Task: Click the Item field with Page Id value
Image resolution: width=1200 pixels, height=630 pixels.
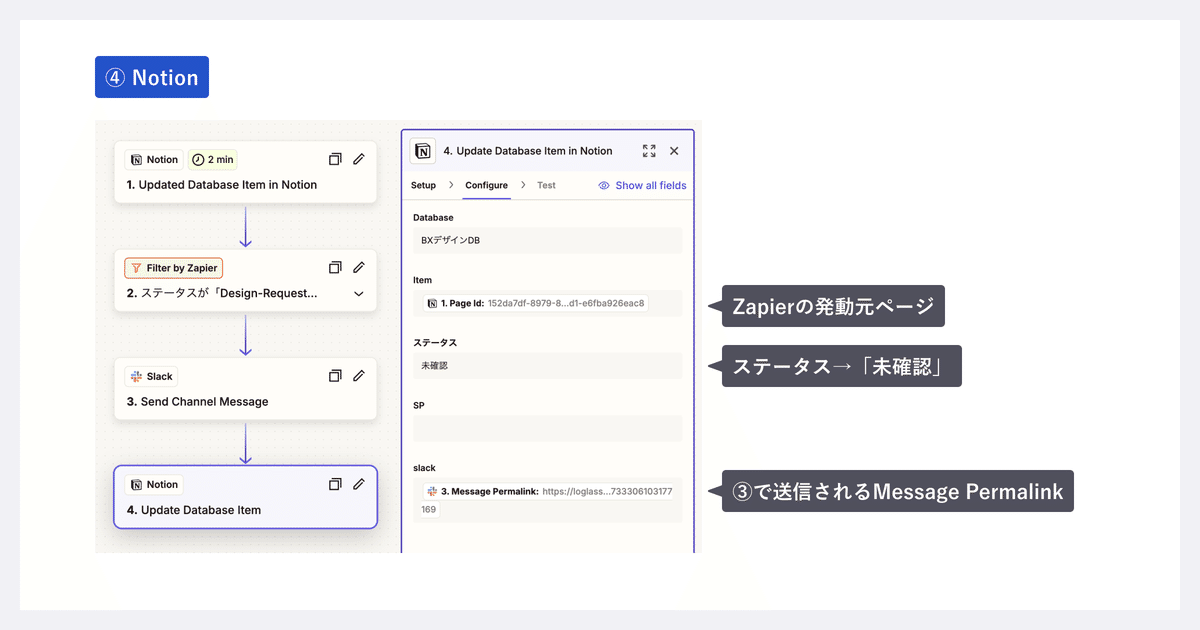Action: [x=547, y=303]
